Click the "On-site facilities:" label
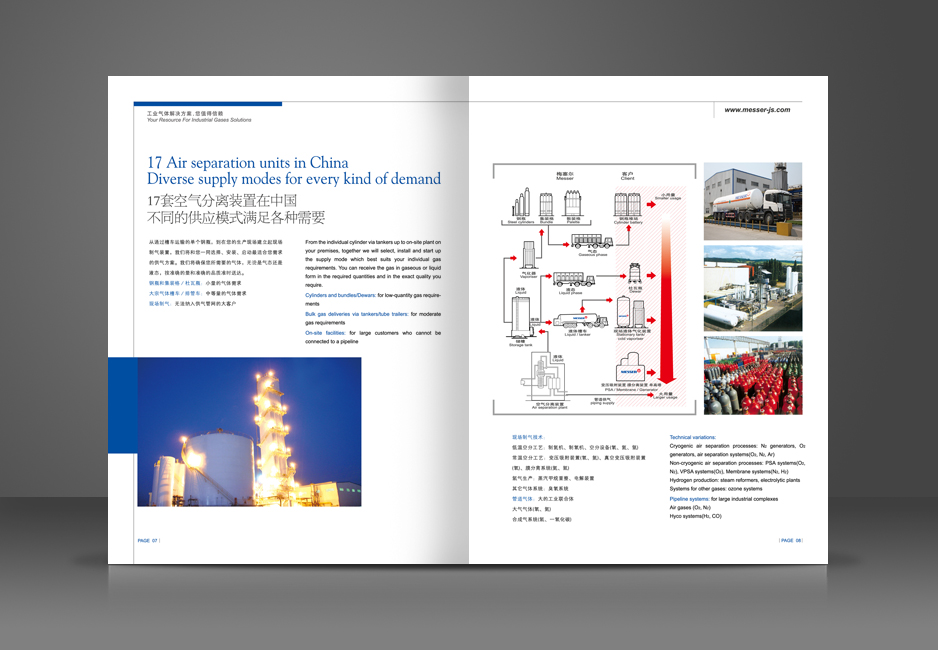The image size is (938, 650). coord(325,333)
